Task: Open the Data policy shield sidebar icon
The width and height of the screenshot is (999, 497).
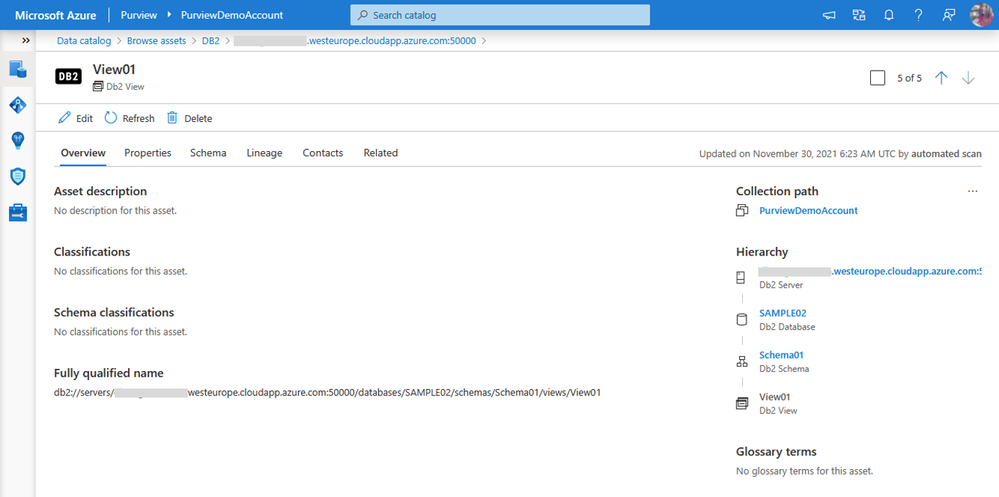Action: (18, 176)
